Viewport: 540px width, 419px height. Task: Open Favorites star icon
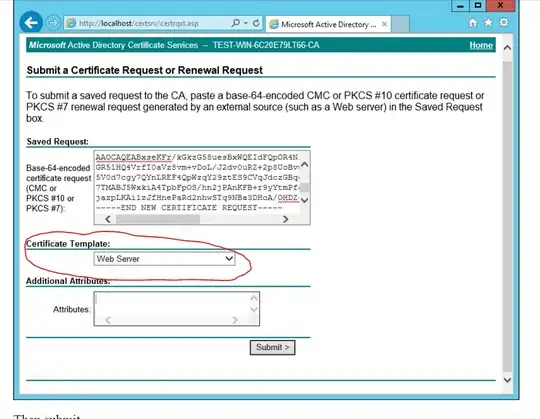click(x=488, y=23)
